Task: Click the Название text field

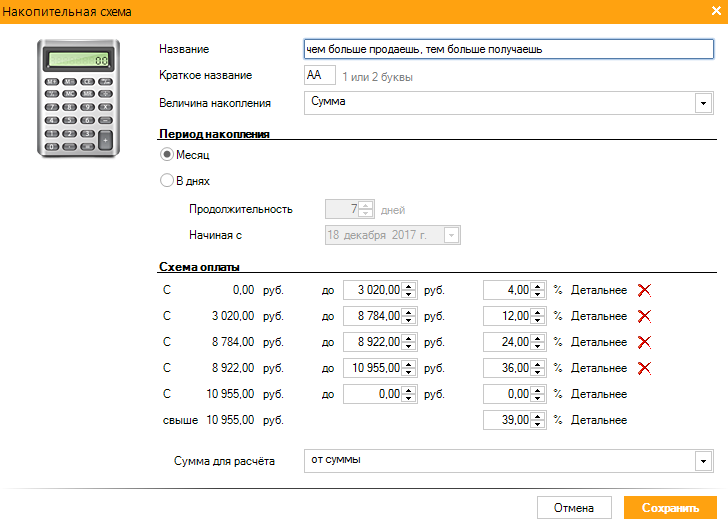Action: (x=509, y=49)
